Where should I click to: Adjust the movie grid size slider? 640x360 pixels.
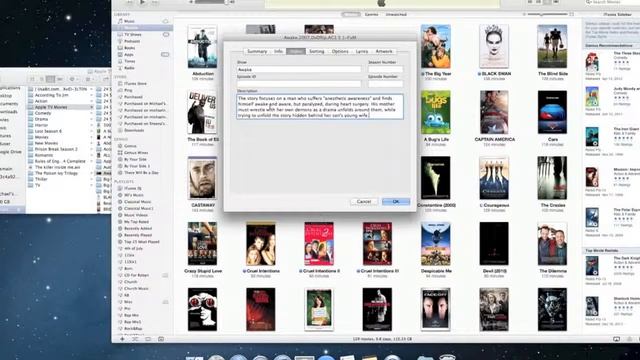point(547,14)
